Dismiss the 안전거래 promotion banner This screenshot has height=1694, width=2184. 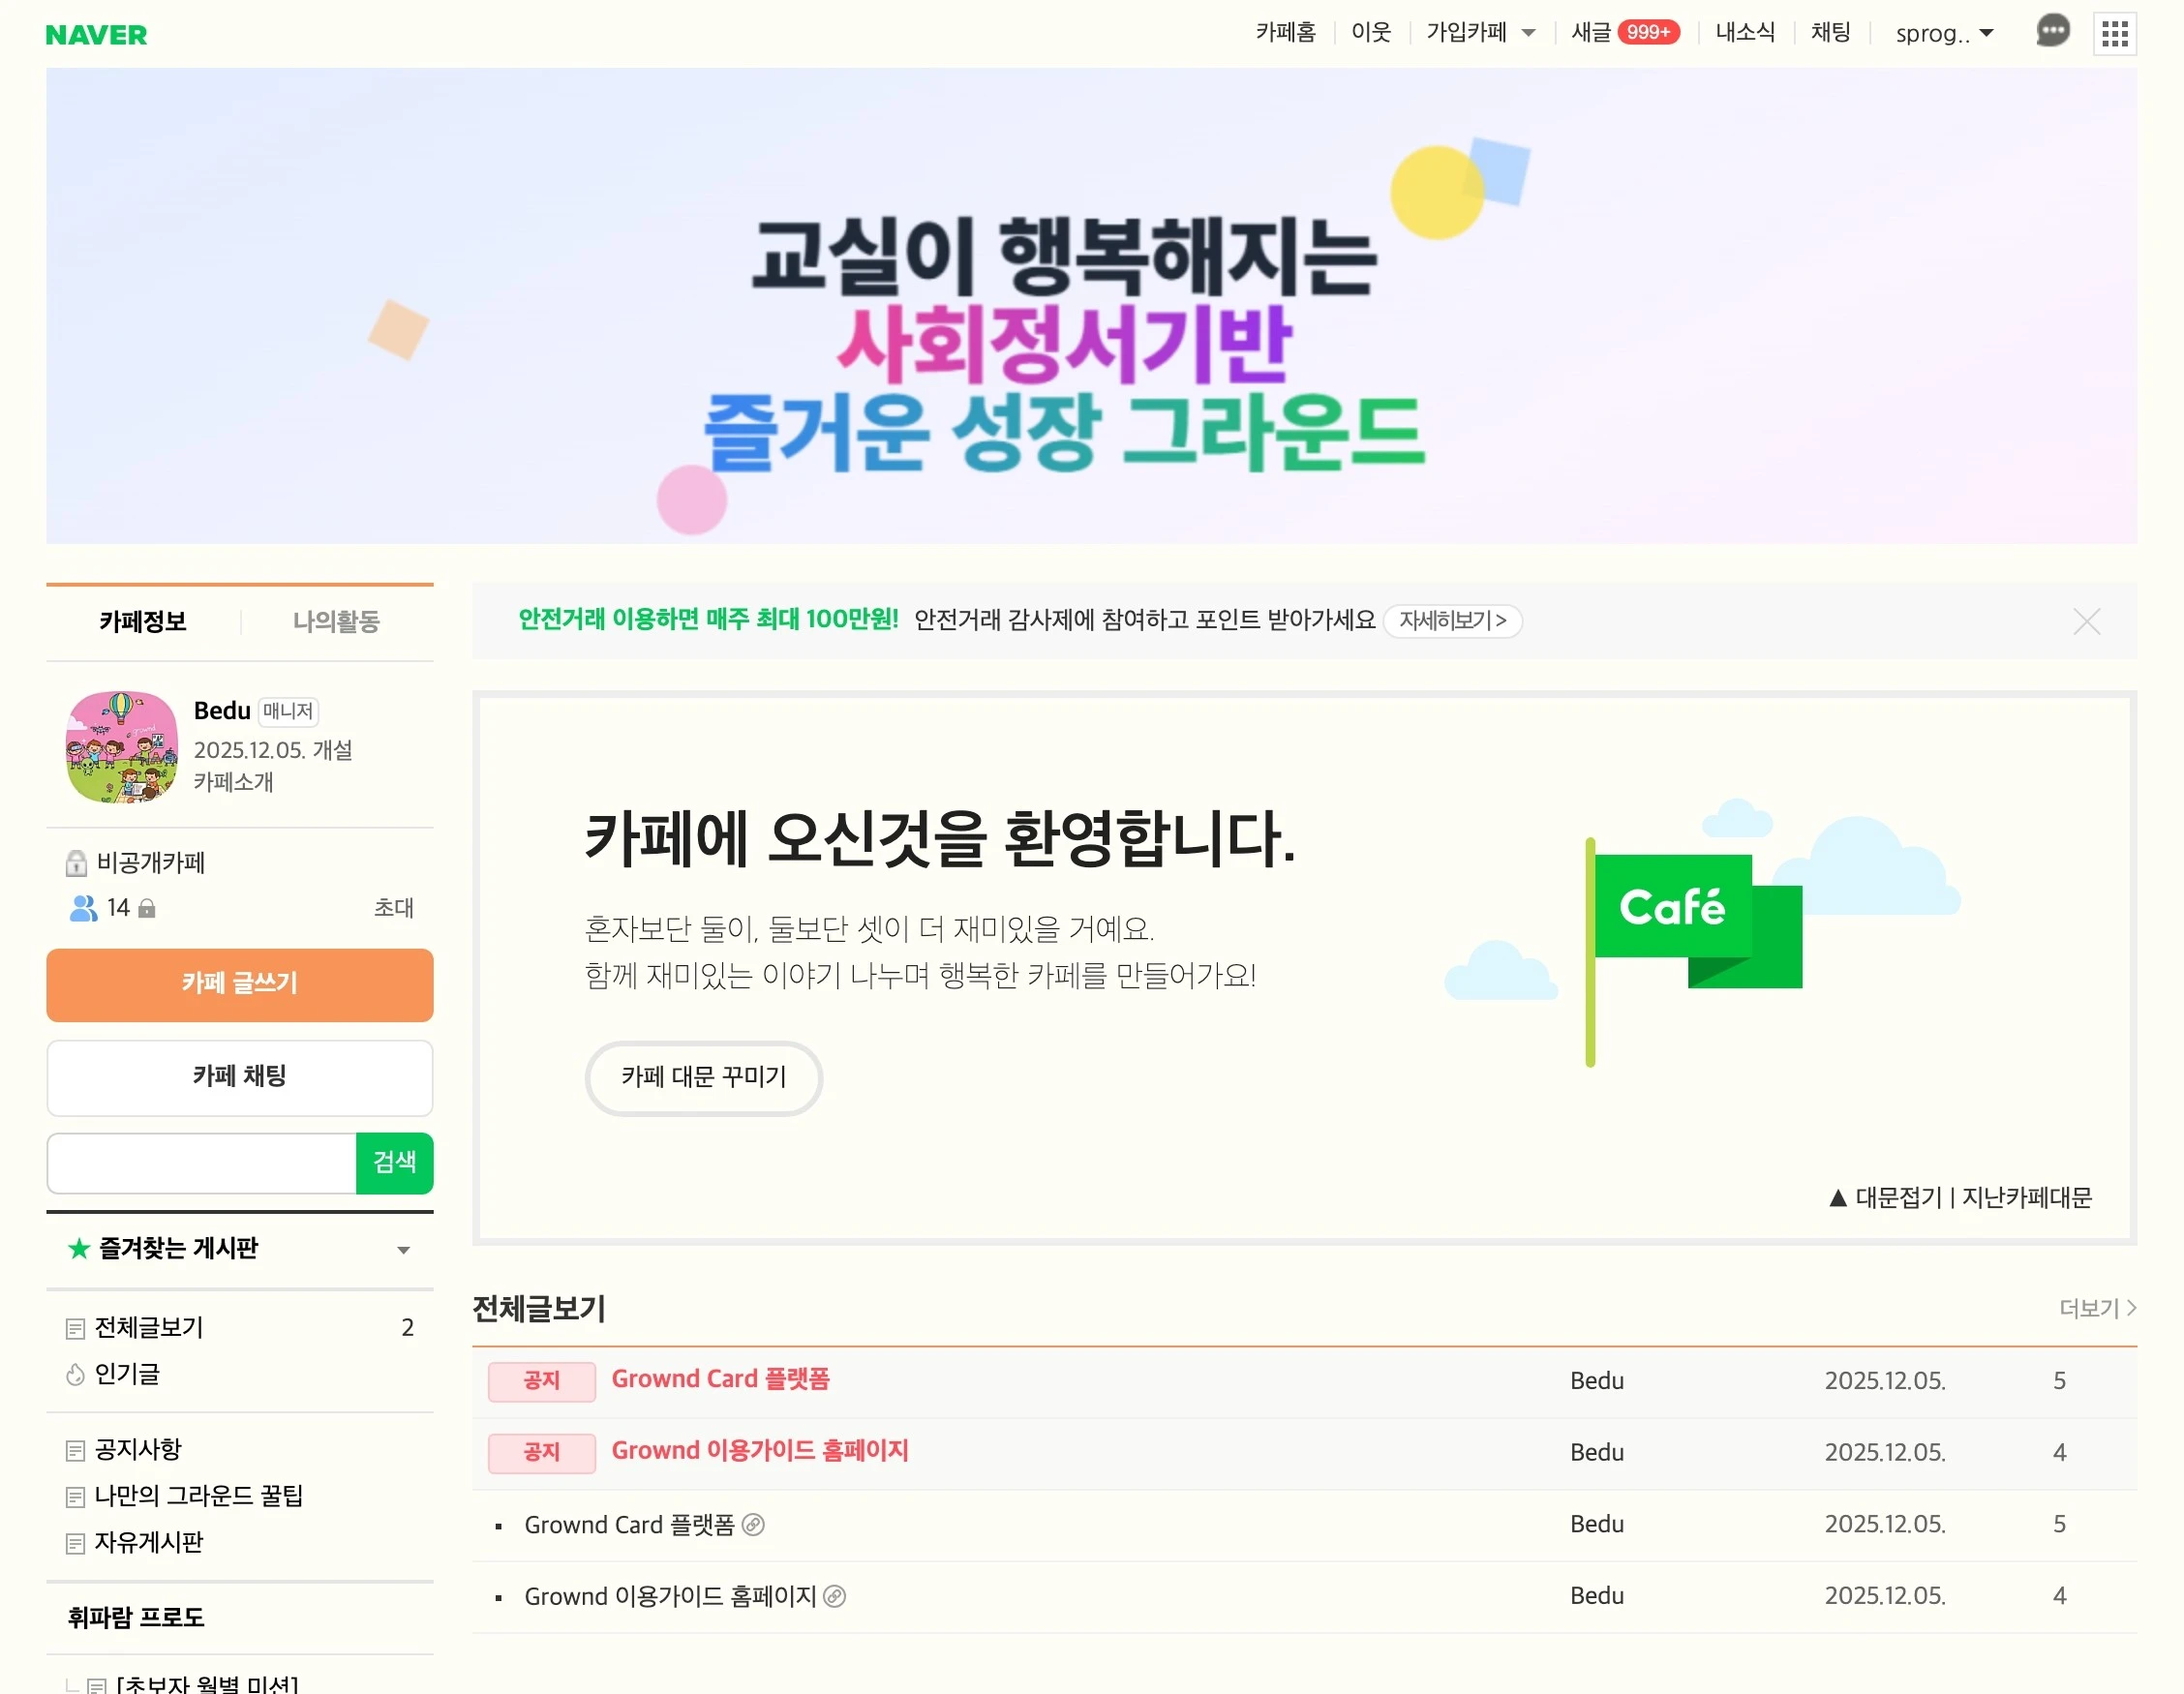pyautogui.click(x=2086, y=622)
